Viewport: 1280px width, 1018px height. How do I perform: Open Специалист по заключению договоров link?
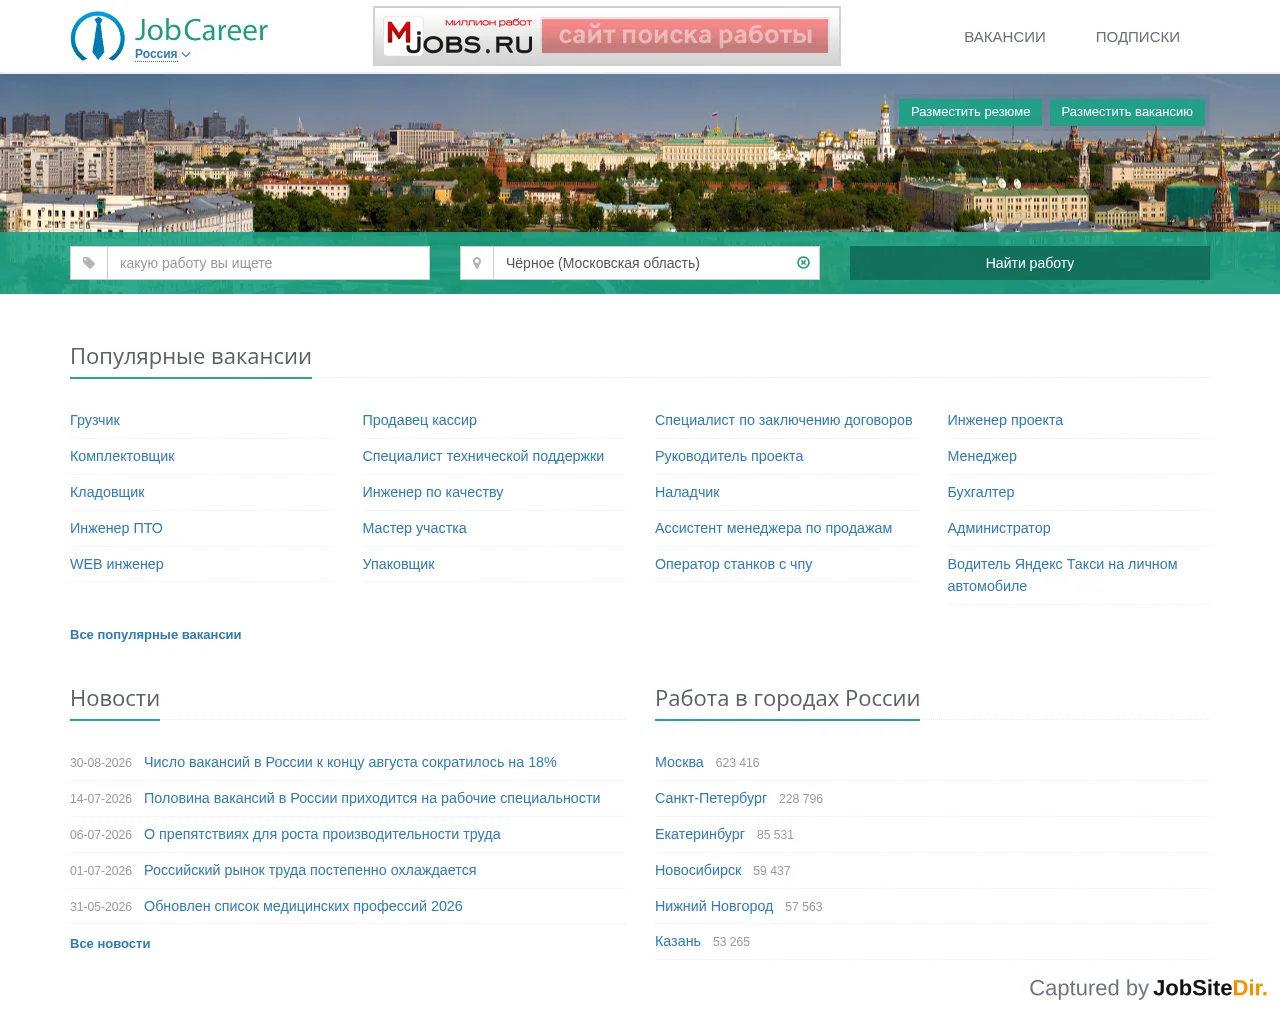(784, 420)
